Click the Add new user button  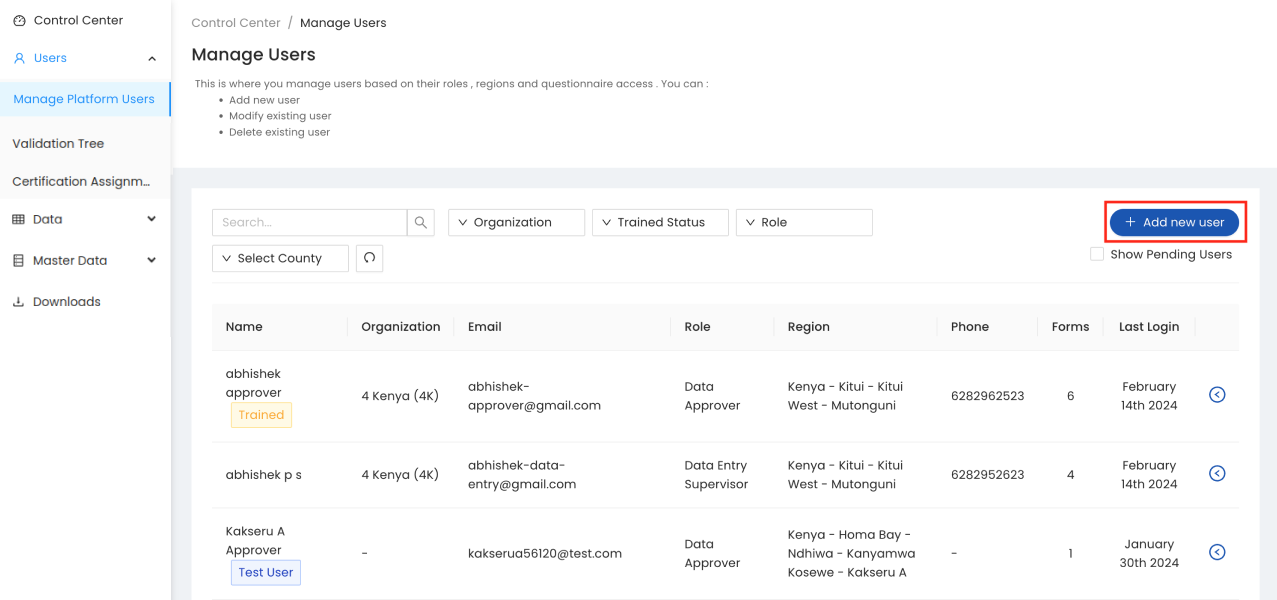pos(1174,222)
